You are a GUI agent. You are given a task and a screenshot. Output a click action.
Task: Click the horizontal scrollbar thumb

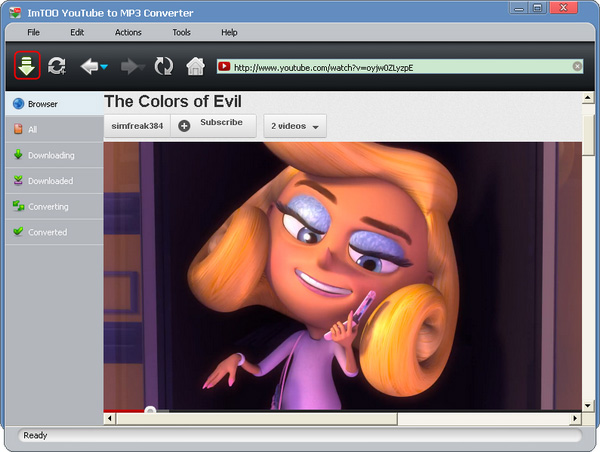pyautogui.click(x=257, y=419)
